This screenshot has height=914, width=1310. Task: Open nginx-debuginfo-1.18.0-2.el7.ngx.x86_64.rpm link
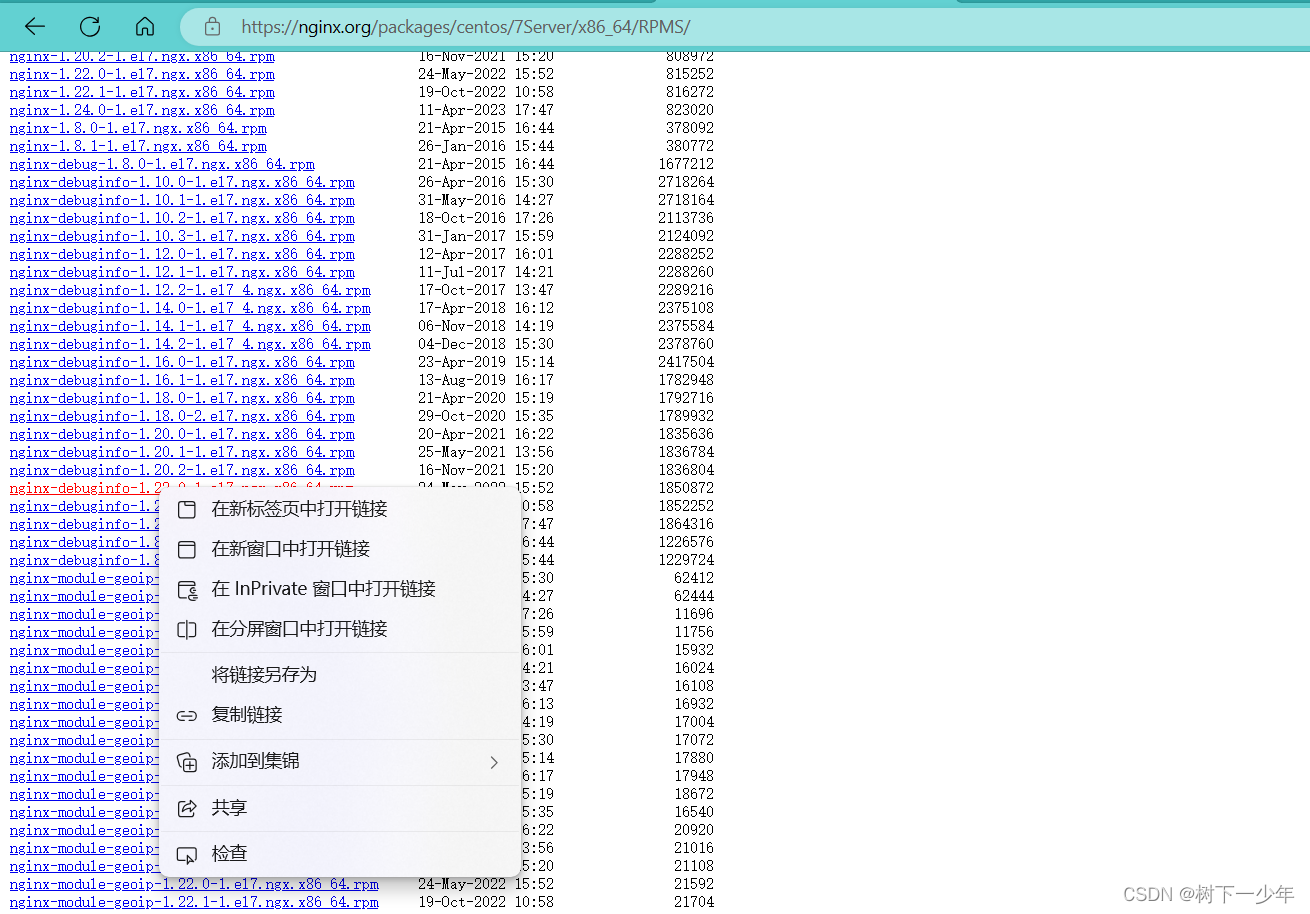pyautogui.click(x=182, y=416)
